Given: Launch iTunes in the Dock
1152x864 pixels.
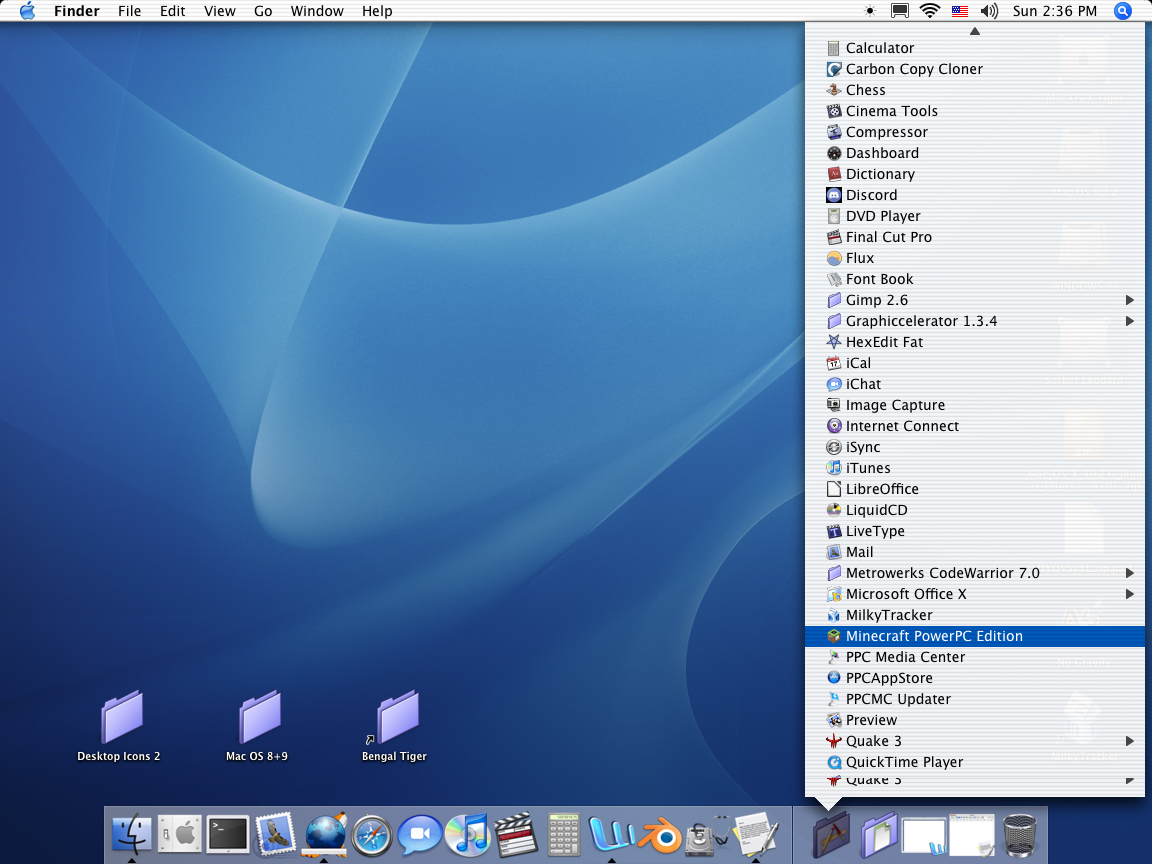Looking at the screenshot, I should [466, 834].
